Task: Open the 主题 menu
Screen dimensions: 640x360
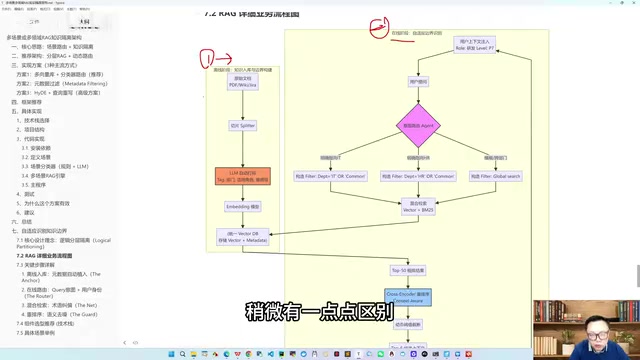Action: tap(71, 9)
